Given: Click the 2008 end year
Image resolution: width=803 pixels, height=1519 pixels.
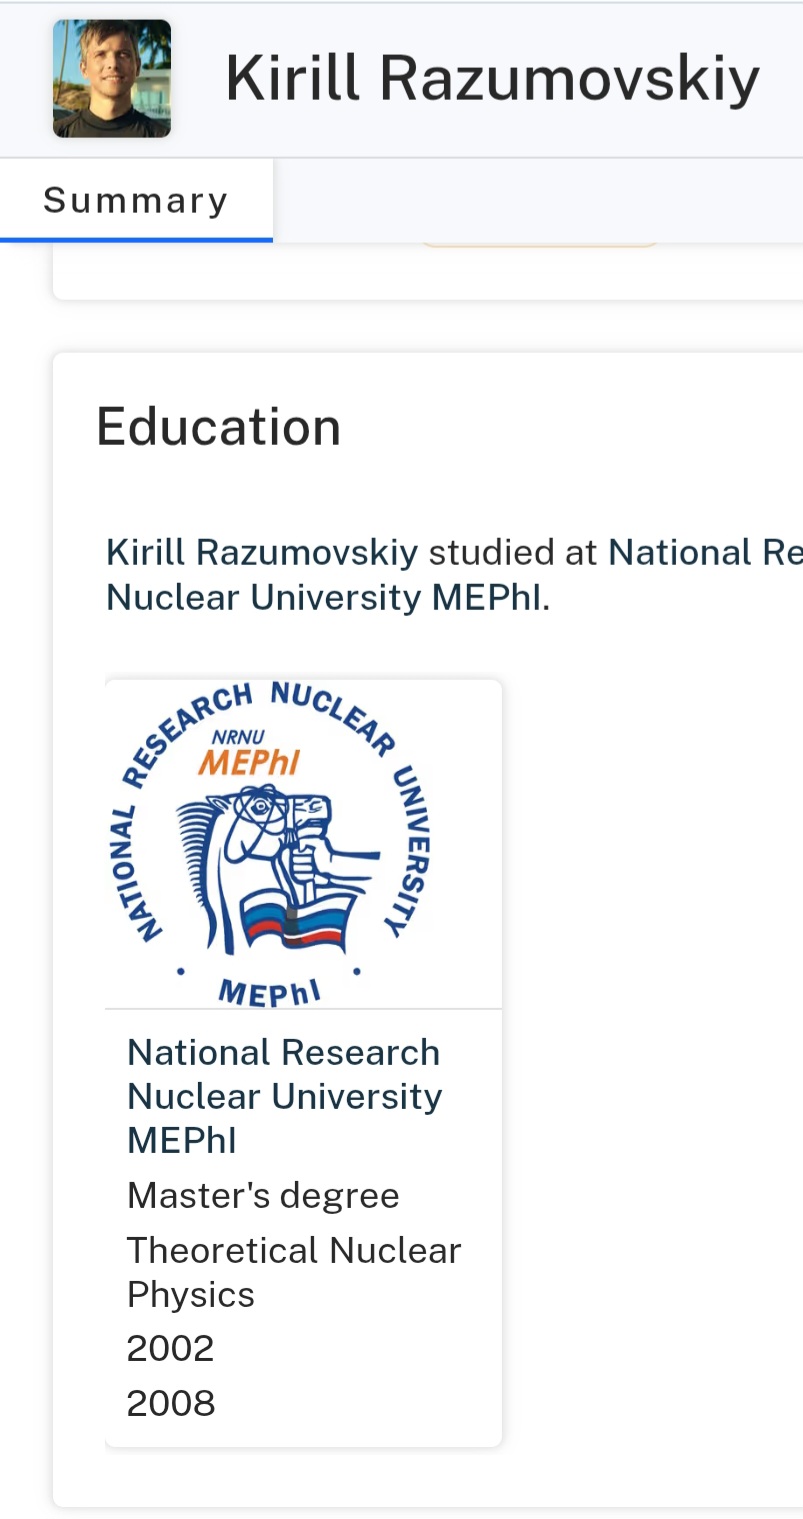Looking at the screenshot, I should coord(170,1403).
